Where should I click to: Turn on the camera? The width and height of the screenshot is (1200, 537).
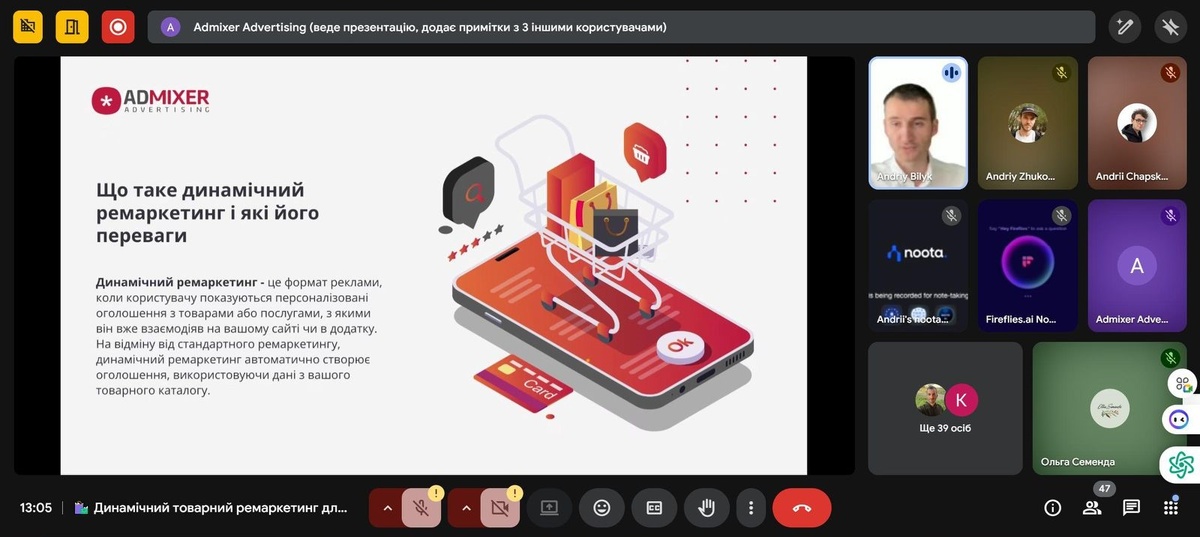(500, 508)
